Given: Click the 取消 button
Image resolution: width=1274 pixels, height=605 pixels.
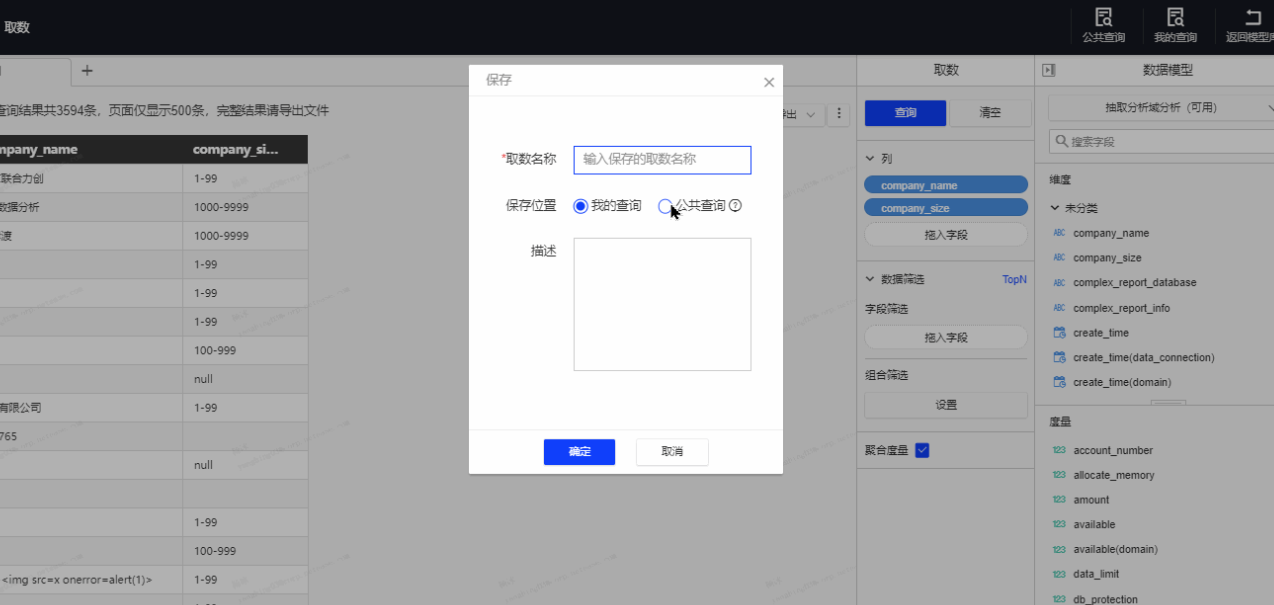Looking at the screenshot, I should [x=672, y=452].
